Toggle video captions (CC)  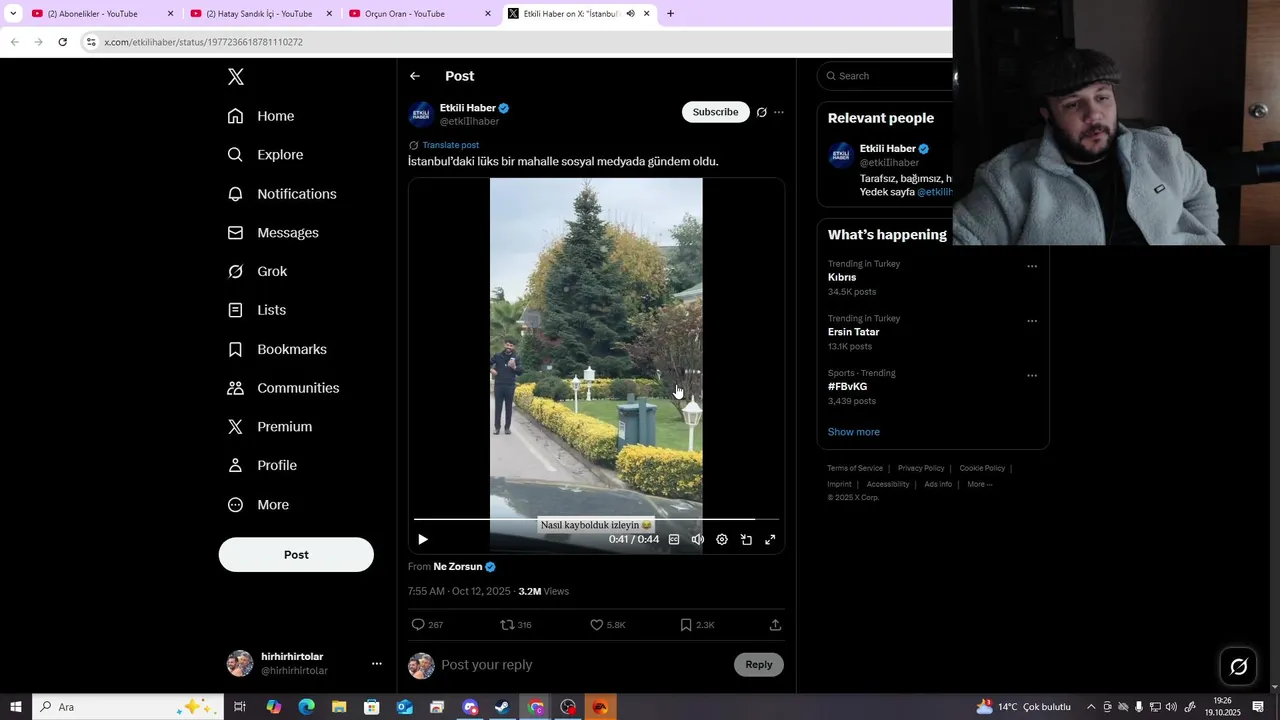pos(674,540)
